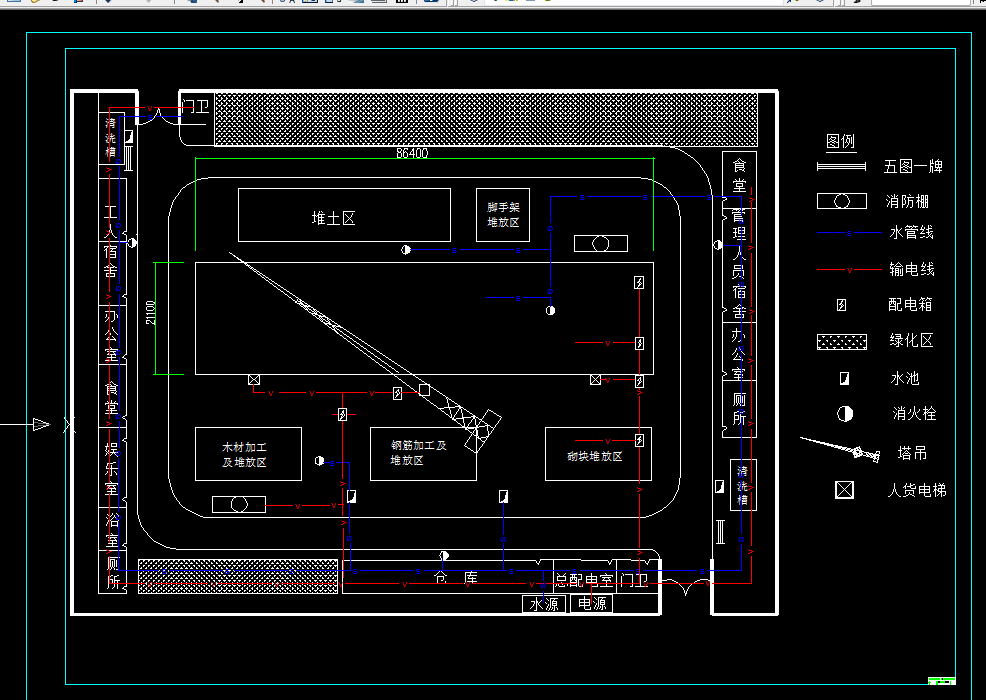Click the 人货电梯 legend label
Screen dimensions: 986x700
[x=917, y=490]
